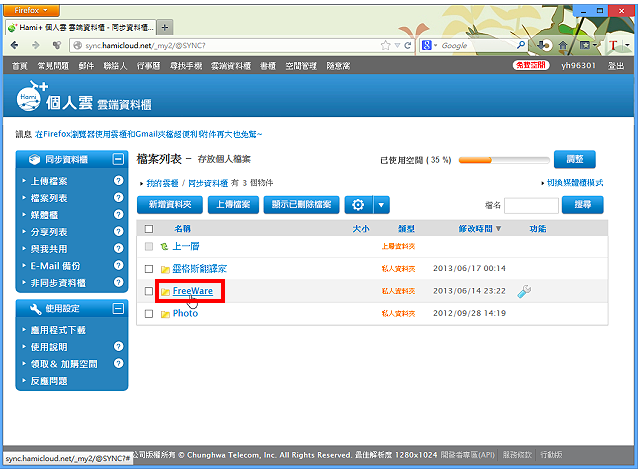Open 行事曆 in the top navigation bar

pyautogui.click(x=148, y=66)
